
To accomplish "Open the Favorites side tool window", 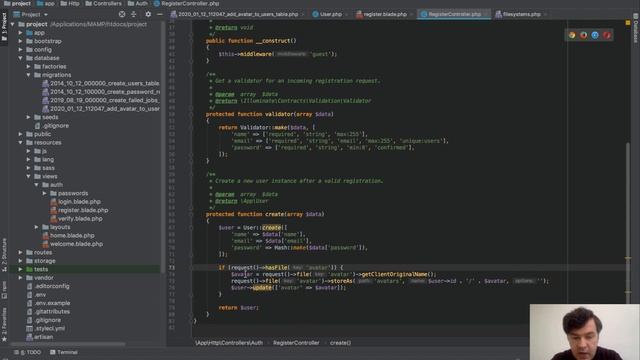I will coord(4,324).
